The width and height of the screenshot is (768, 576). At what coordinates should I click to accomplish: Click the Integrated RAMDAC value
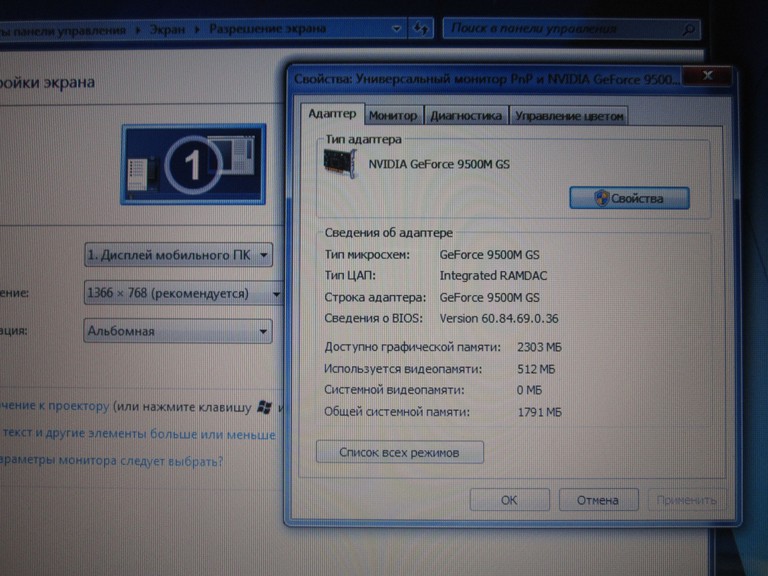point(493,276)
